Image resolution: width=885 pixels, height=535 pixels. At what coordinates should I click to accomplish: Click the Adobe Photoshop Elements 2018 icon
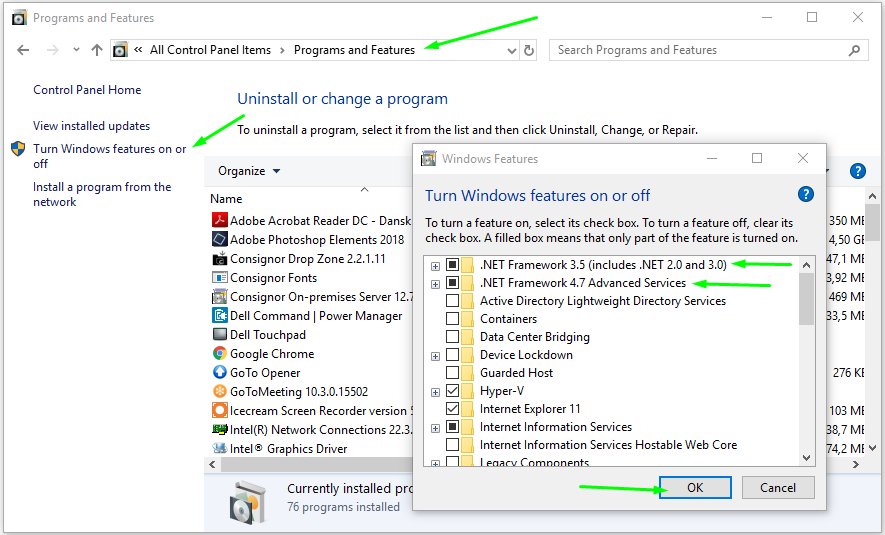pos(220,239)
